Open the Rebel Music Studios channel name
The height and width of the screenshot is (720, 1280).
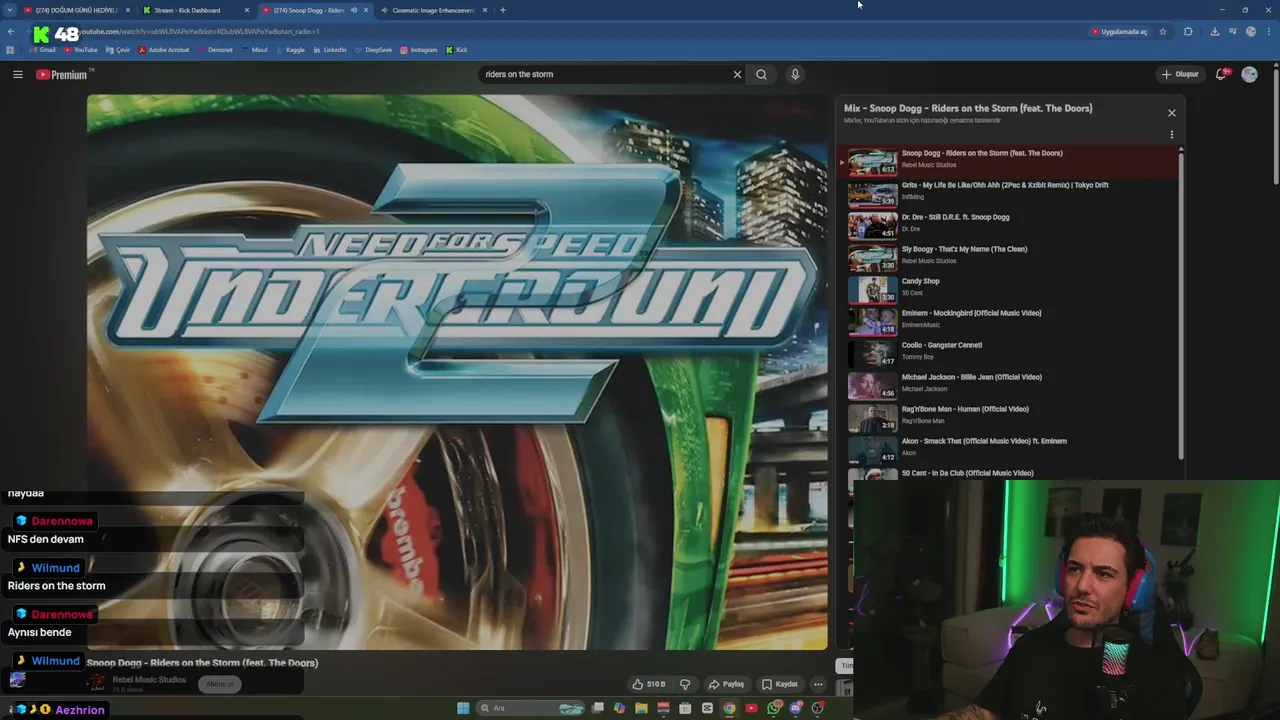(149, 680)
